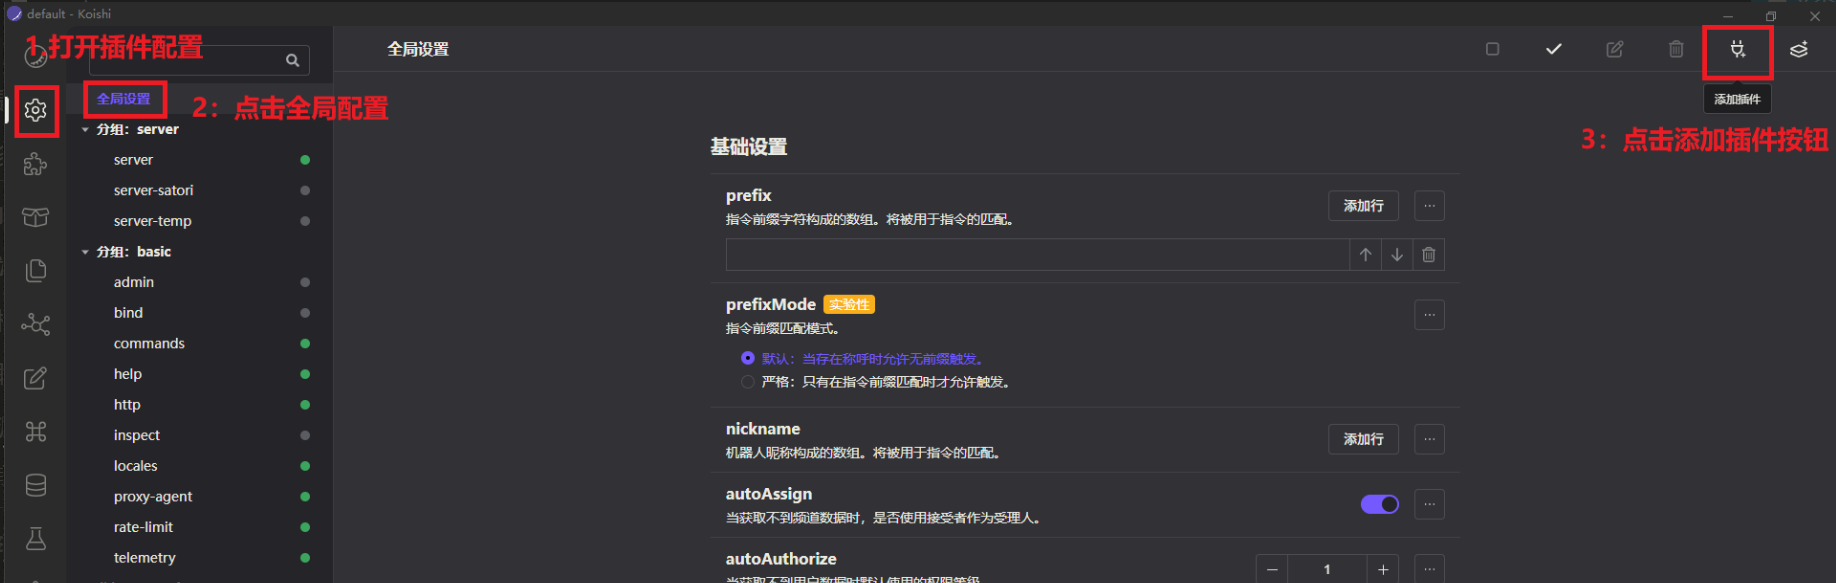Select the strict prefixMode radio option

pyautogui.click(x=748, y=382)
